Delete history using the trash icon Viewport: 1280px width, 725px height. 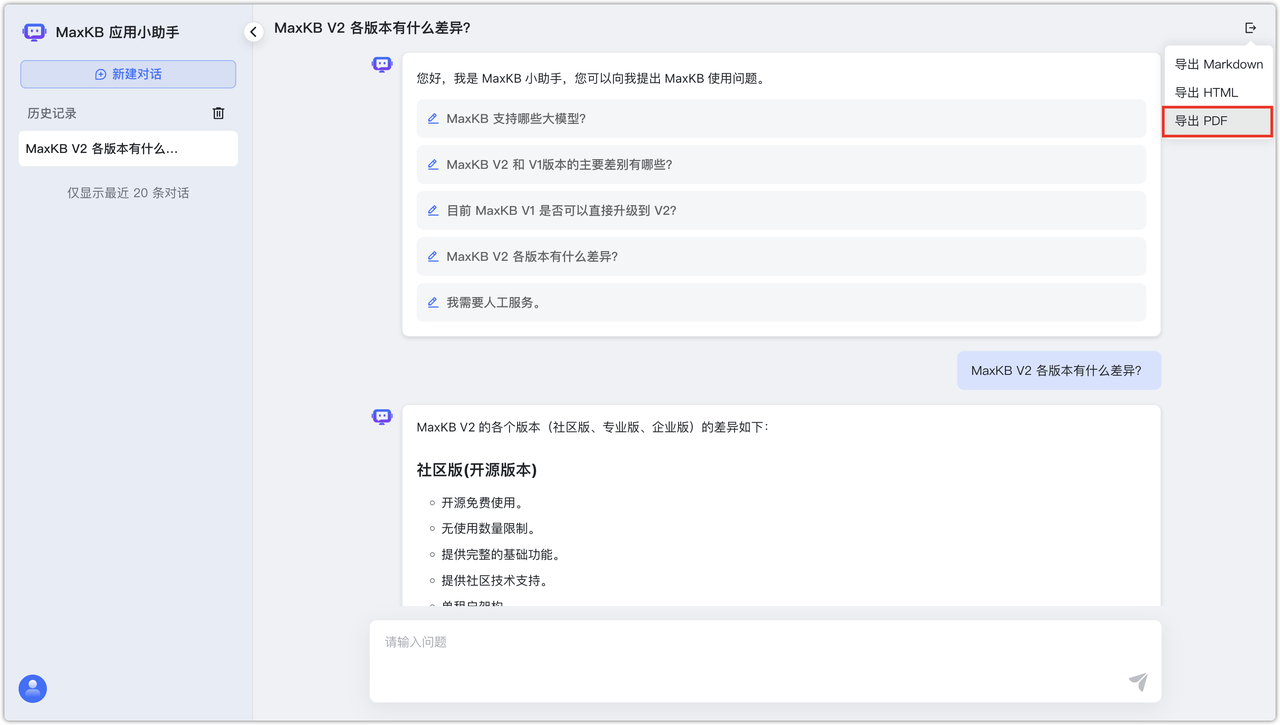[219, 113]
